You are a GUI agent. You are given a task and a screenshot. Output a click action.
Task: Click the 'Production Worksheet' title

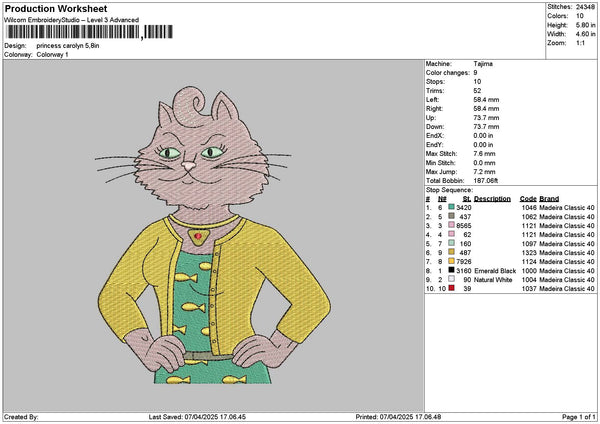[x=56, y=8]
